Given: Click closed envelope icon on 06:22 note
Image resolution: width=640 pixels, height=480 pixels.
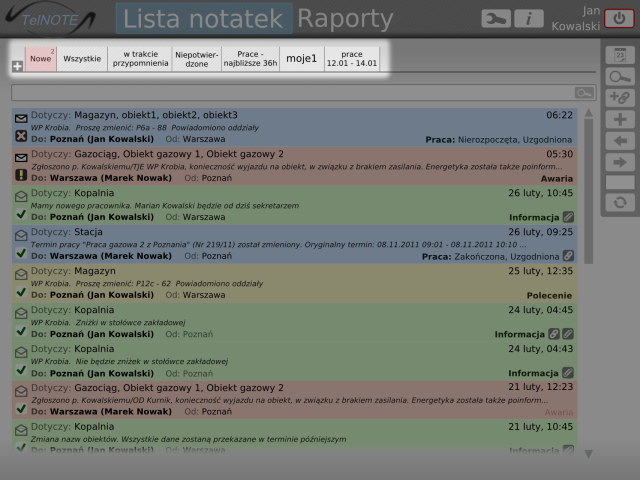Looking at the screenshot, I should coord(21,118).
